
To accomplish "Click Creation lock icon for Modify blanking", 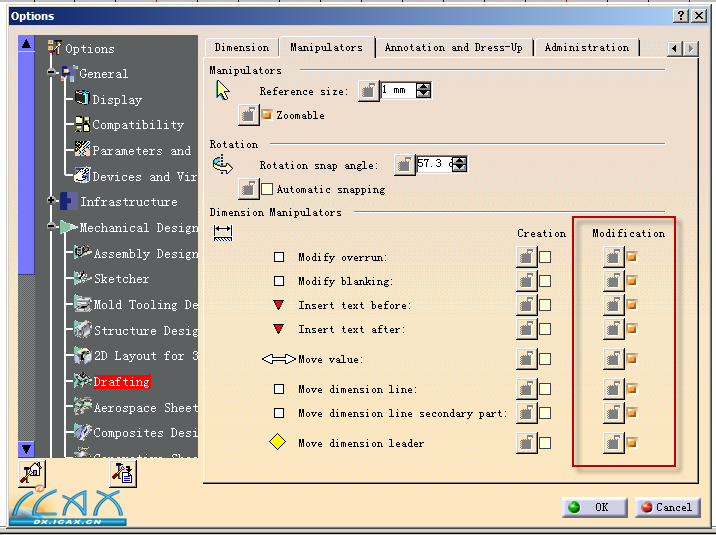I will pos(526,281).
